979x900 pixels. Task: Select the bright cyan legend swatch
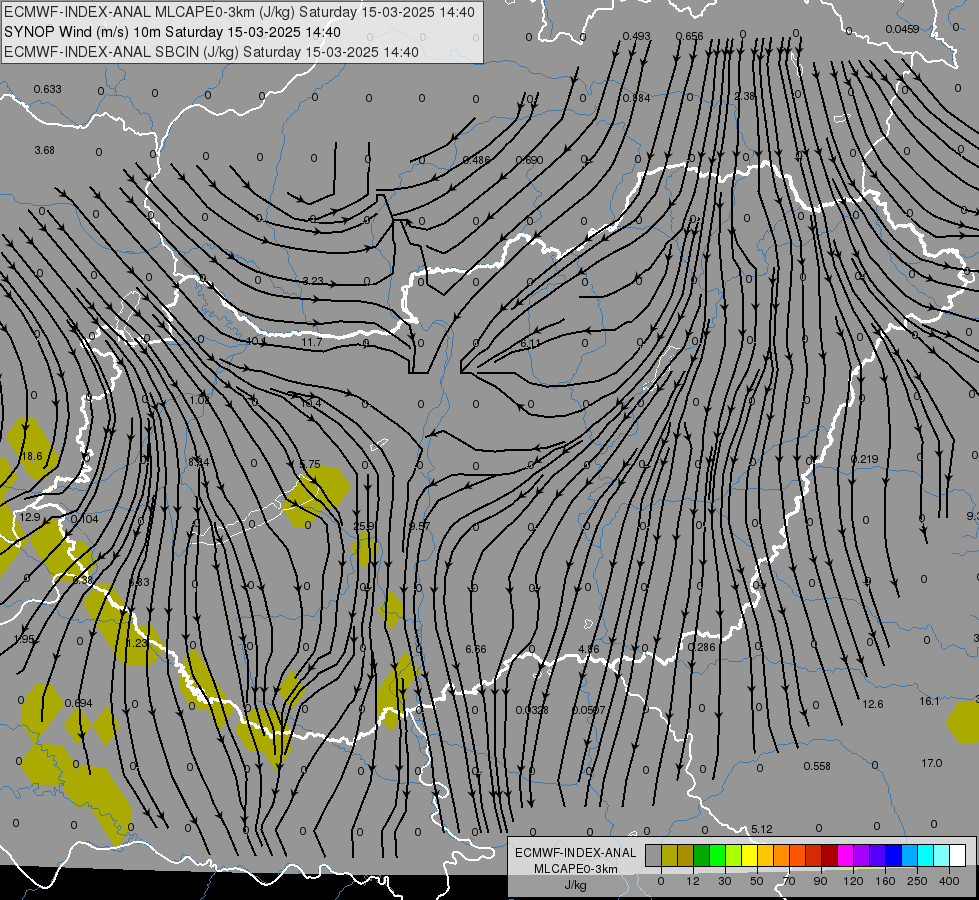(x=926, y=855)
